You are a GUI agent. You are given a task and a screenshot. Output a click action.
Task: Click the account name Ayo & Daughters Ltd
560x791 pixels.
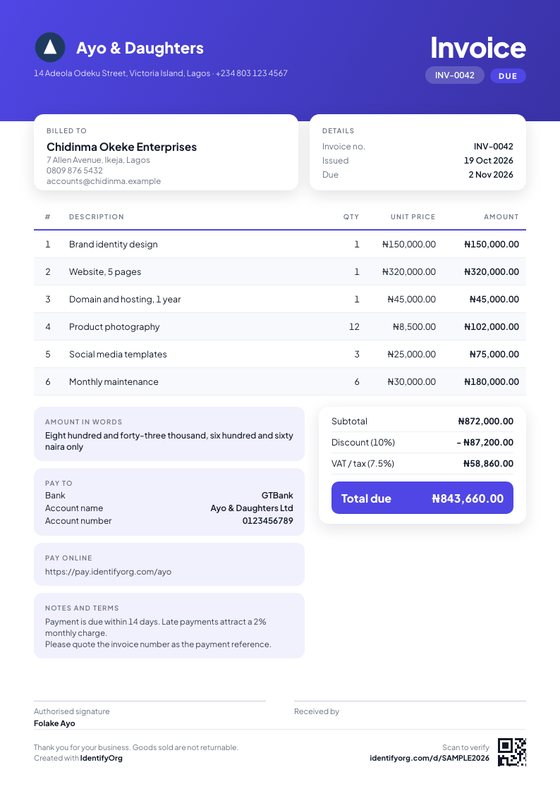[252, 508]
